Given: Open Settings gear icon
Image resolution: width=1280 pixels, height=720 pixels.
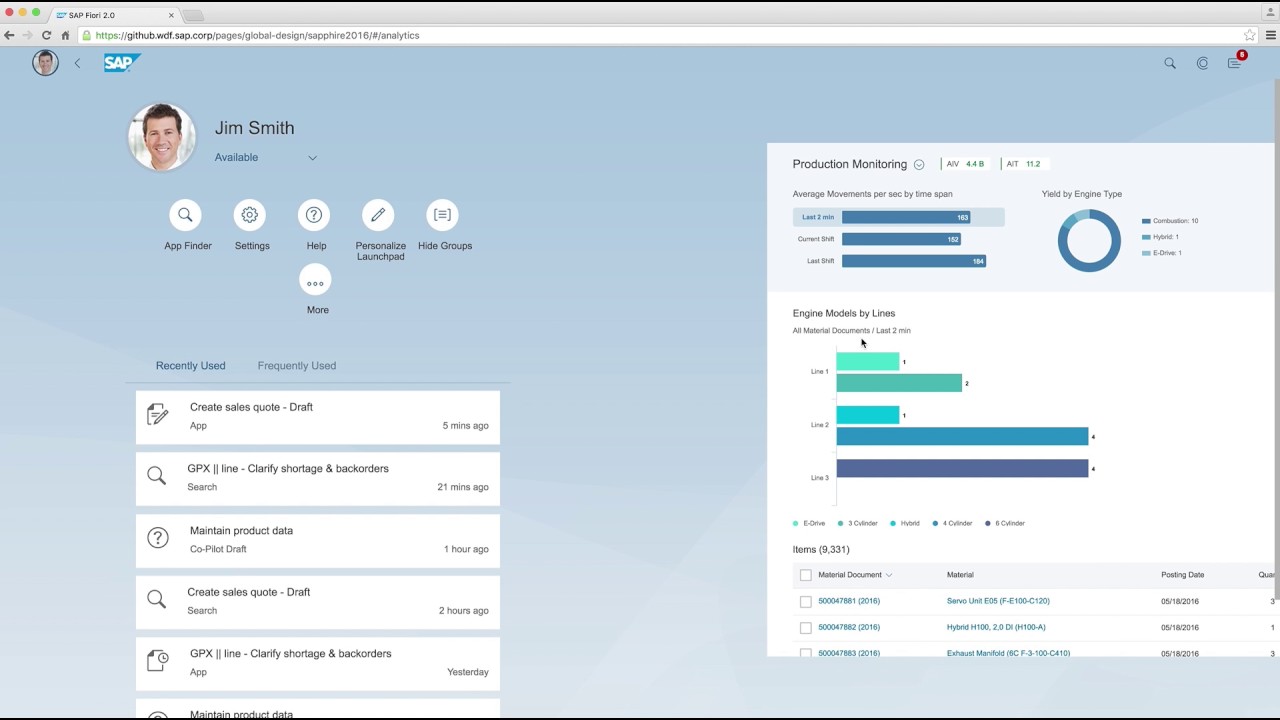Looking at the screenshot, I should 250,215.
